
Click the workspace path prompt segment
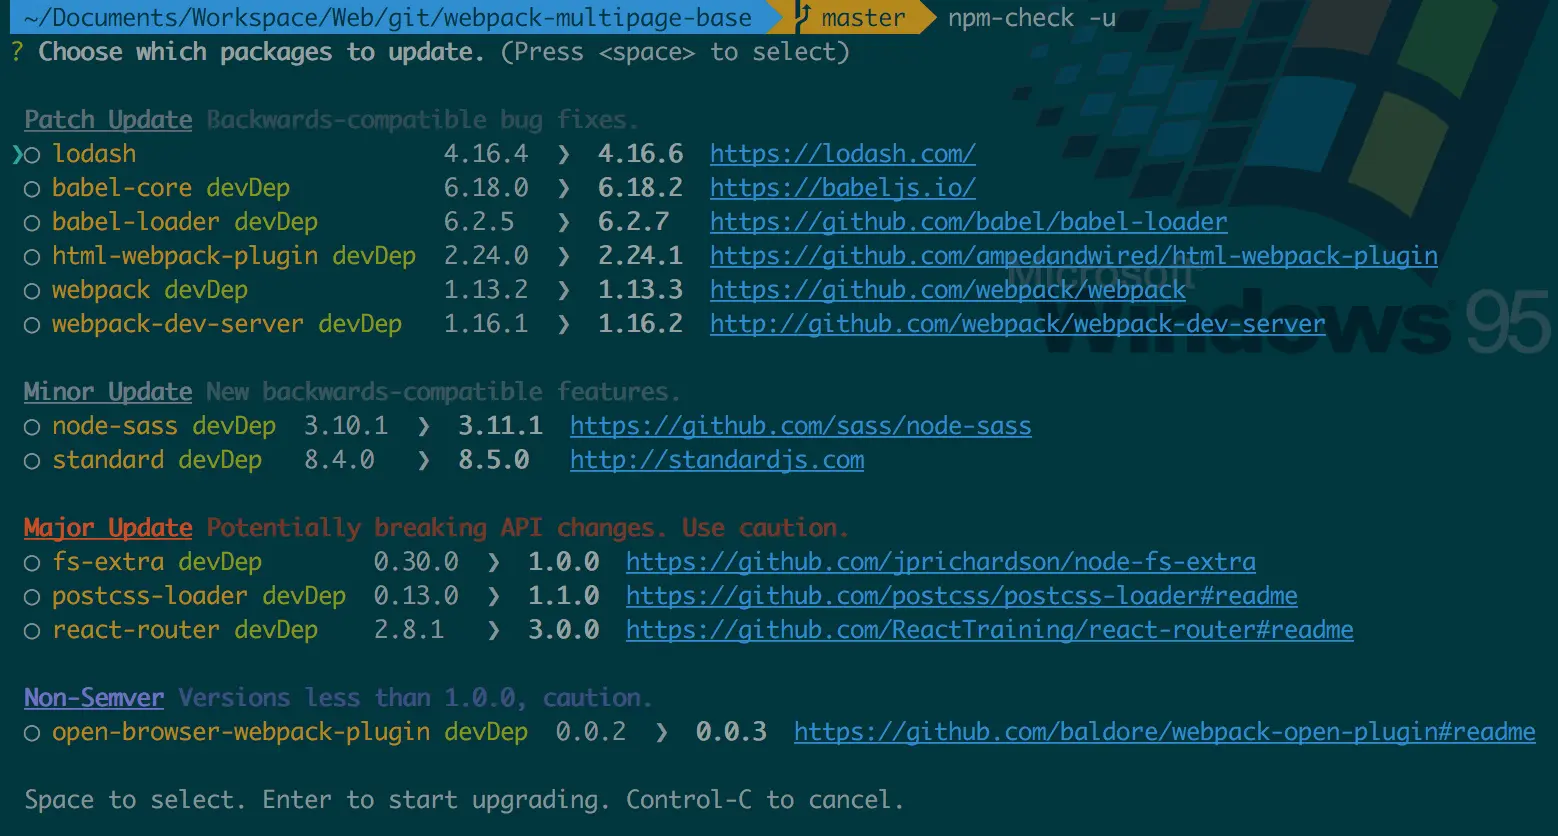[380, 17]
